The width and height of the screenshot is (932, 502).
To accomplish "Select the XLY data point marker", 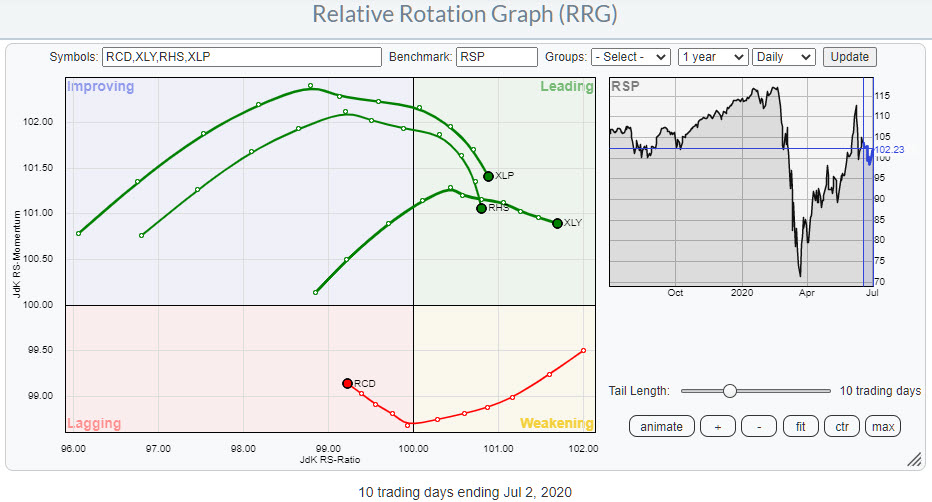I will [557, 223].
